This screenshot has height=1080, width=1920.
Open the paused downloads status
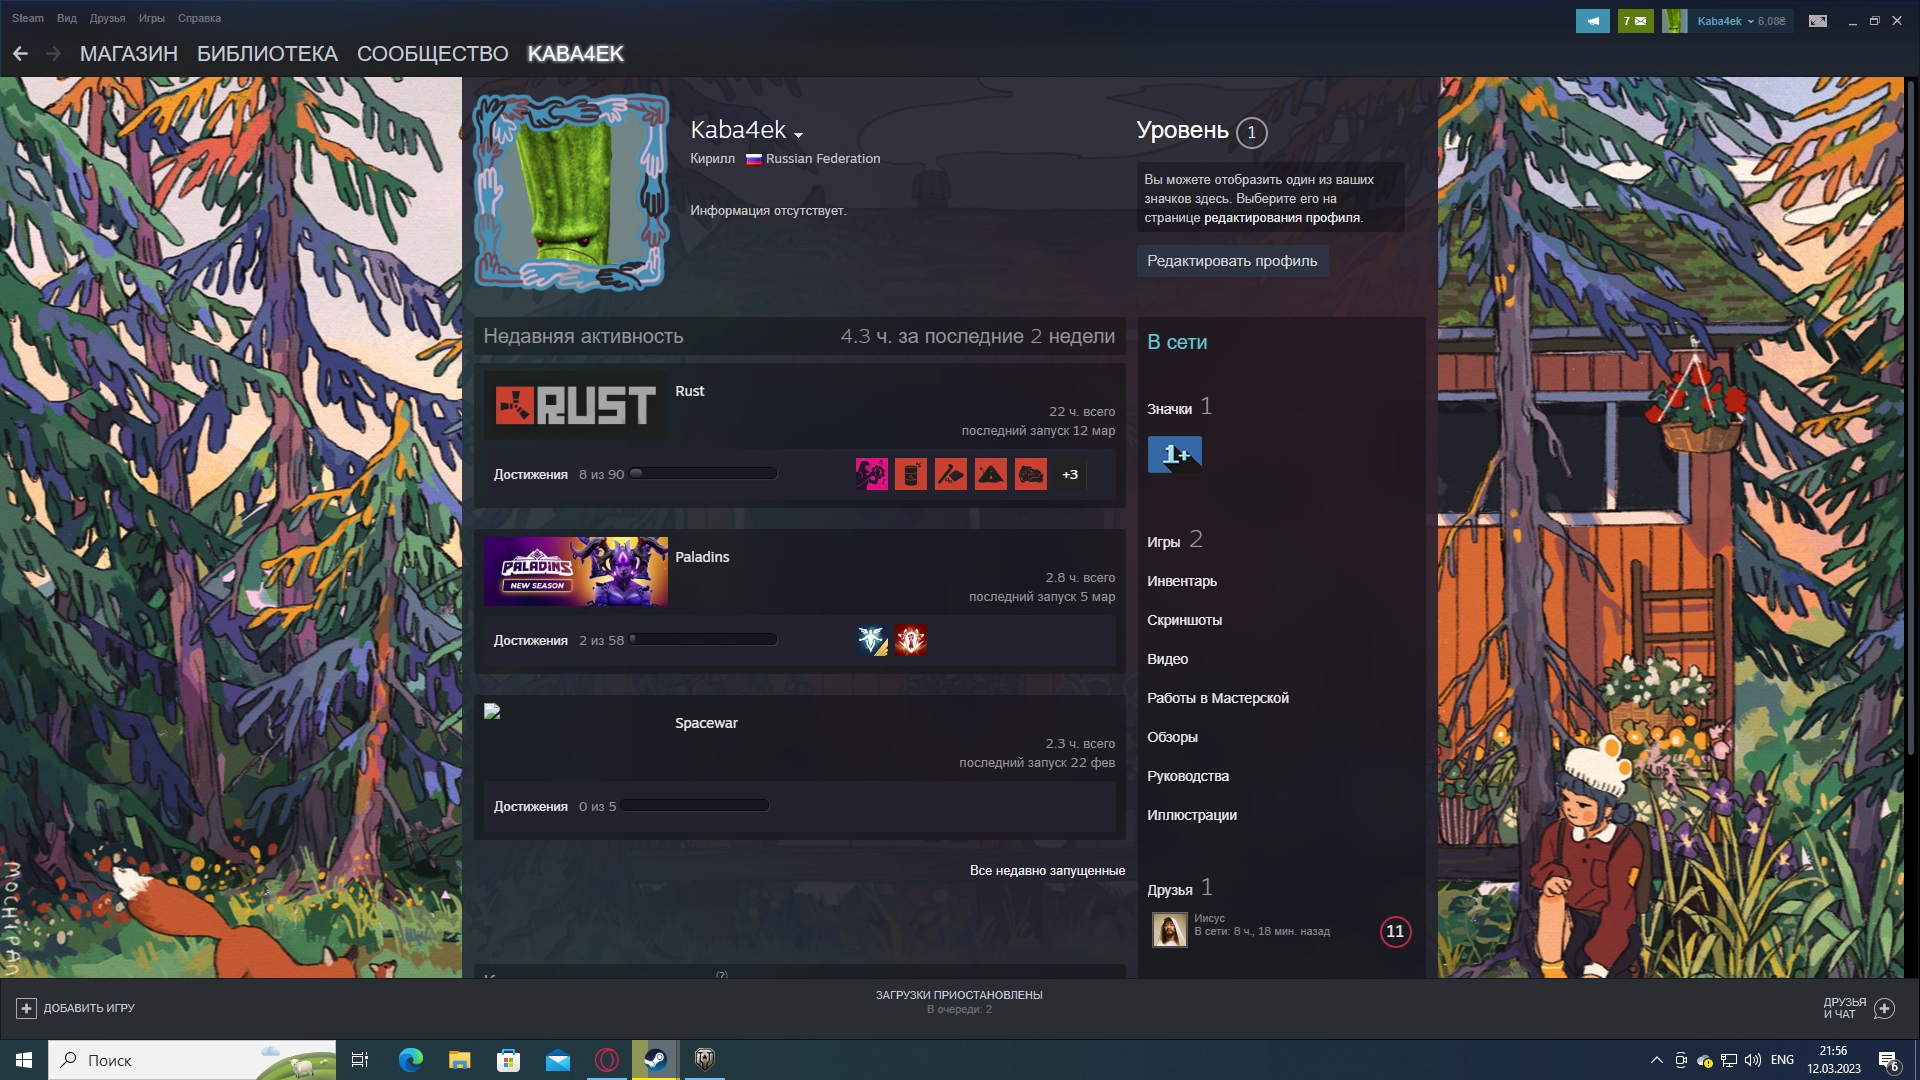959,1002
